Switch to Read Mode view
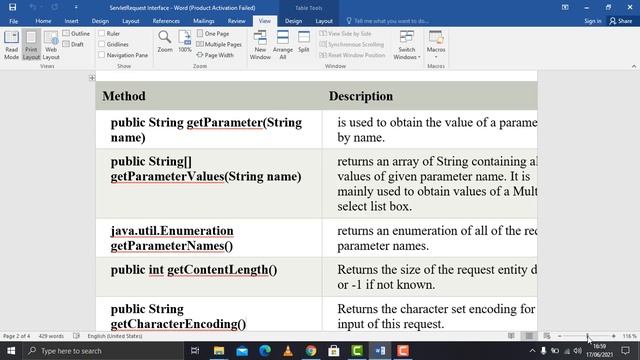Viewport: 640px width, 360px height. click(11, 45)
